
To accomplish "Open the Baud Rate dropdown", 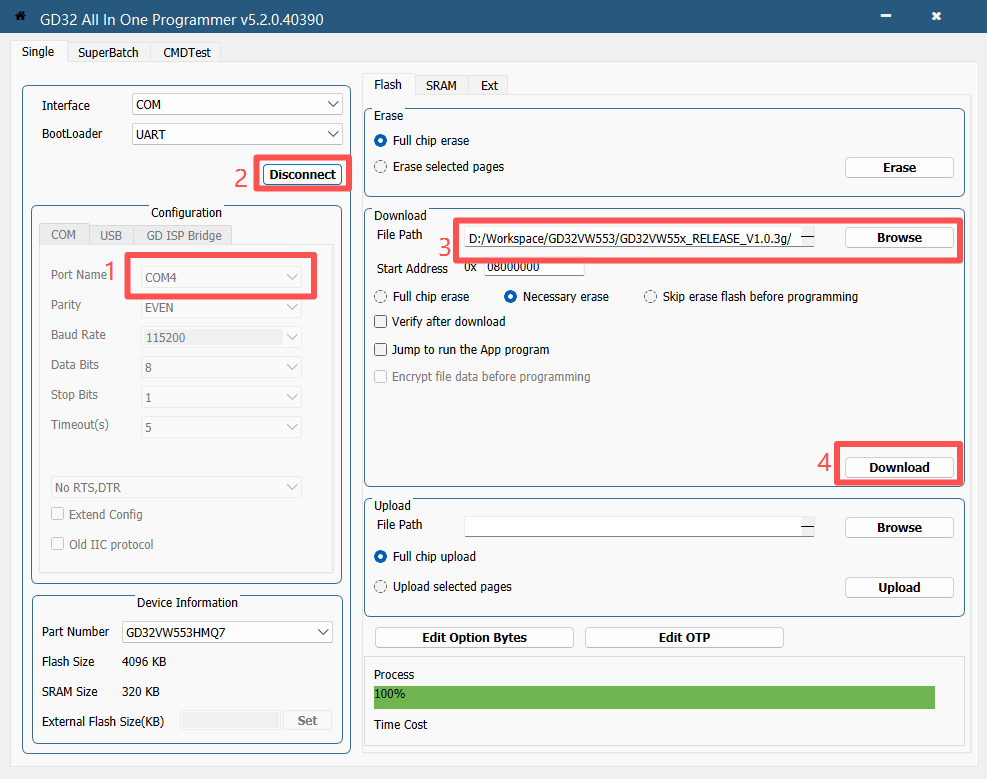I will tap(222, 337).
